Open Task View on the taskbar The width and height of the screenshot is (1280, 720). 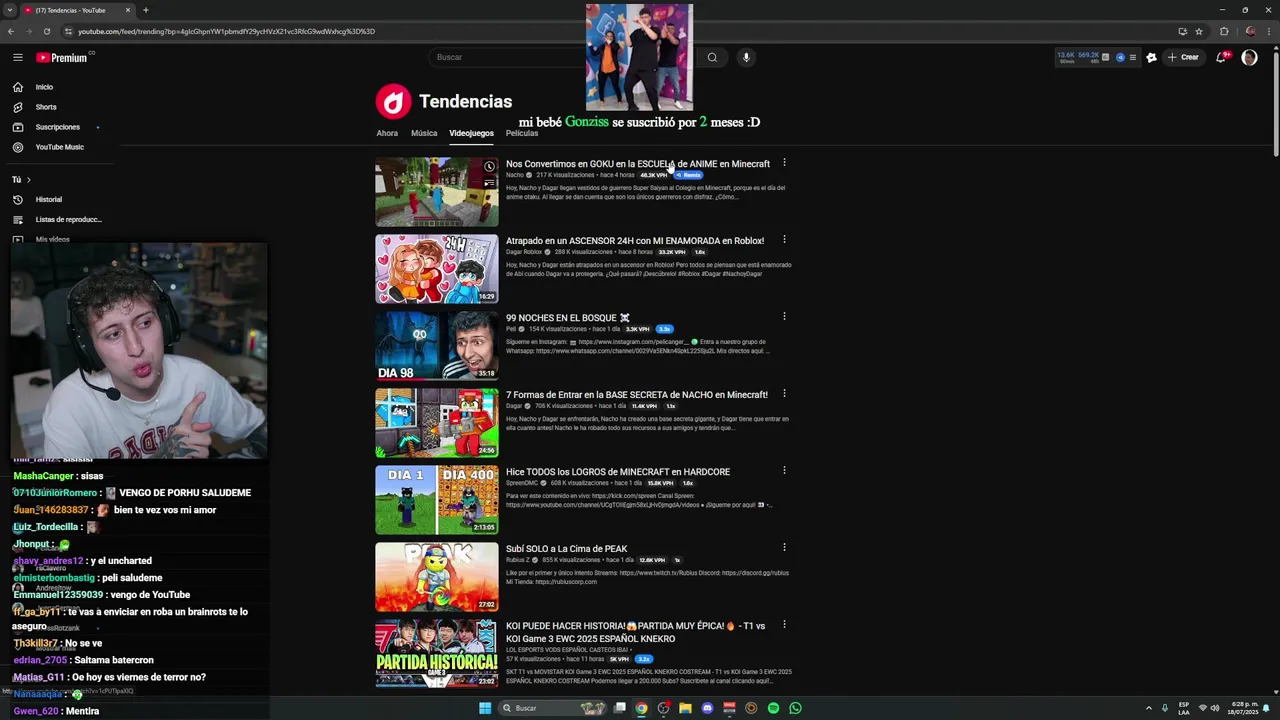(x=619, y=708)
